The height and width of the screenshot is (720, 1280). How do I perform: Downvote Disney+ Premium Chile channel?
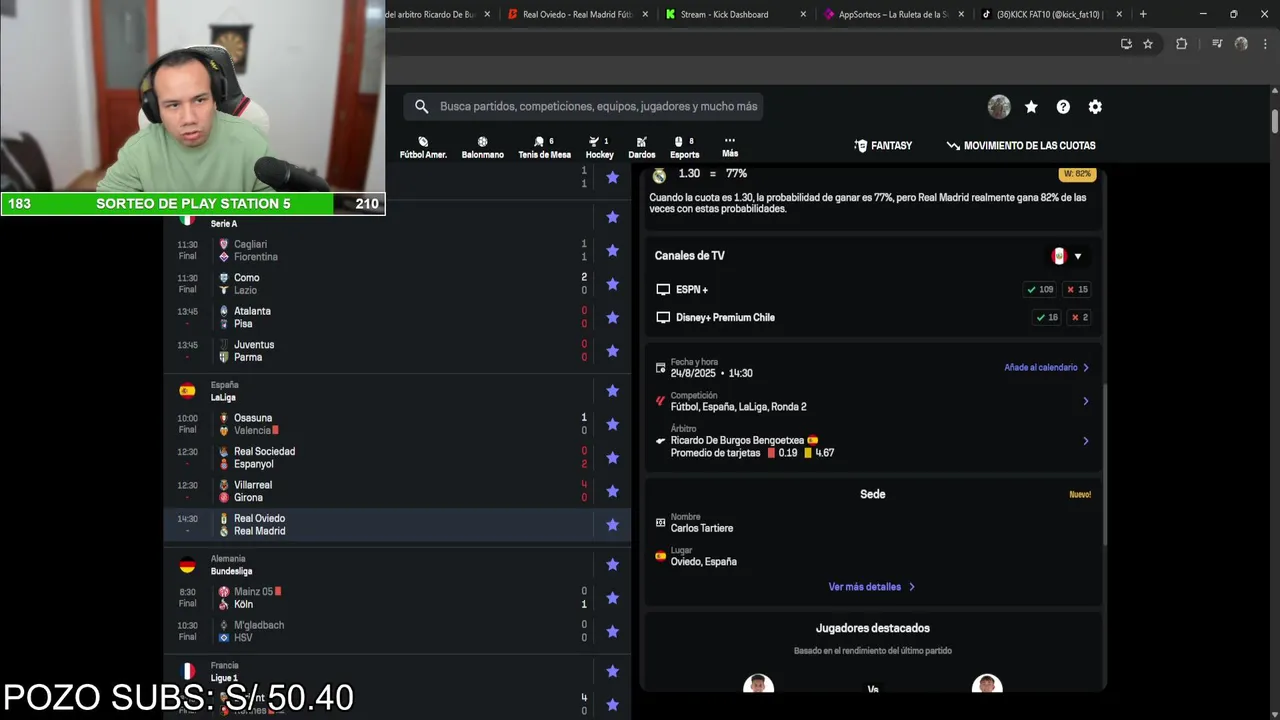tap(1079, 317)
